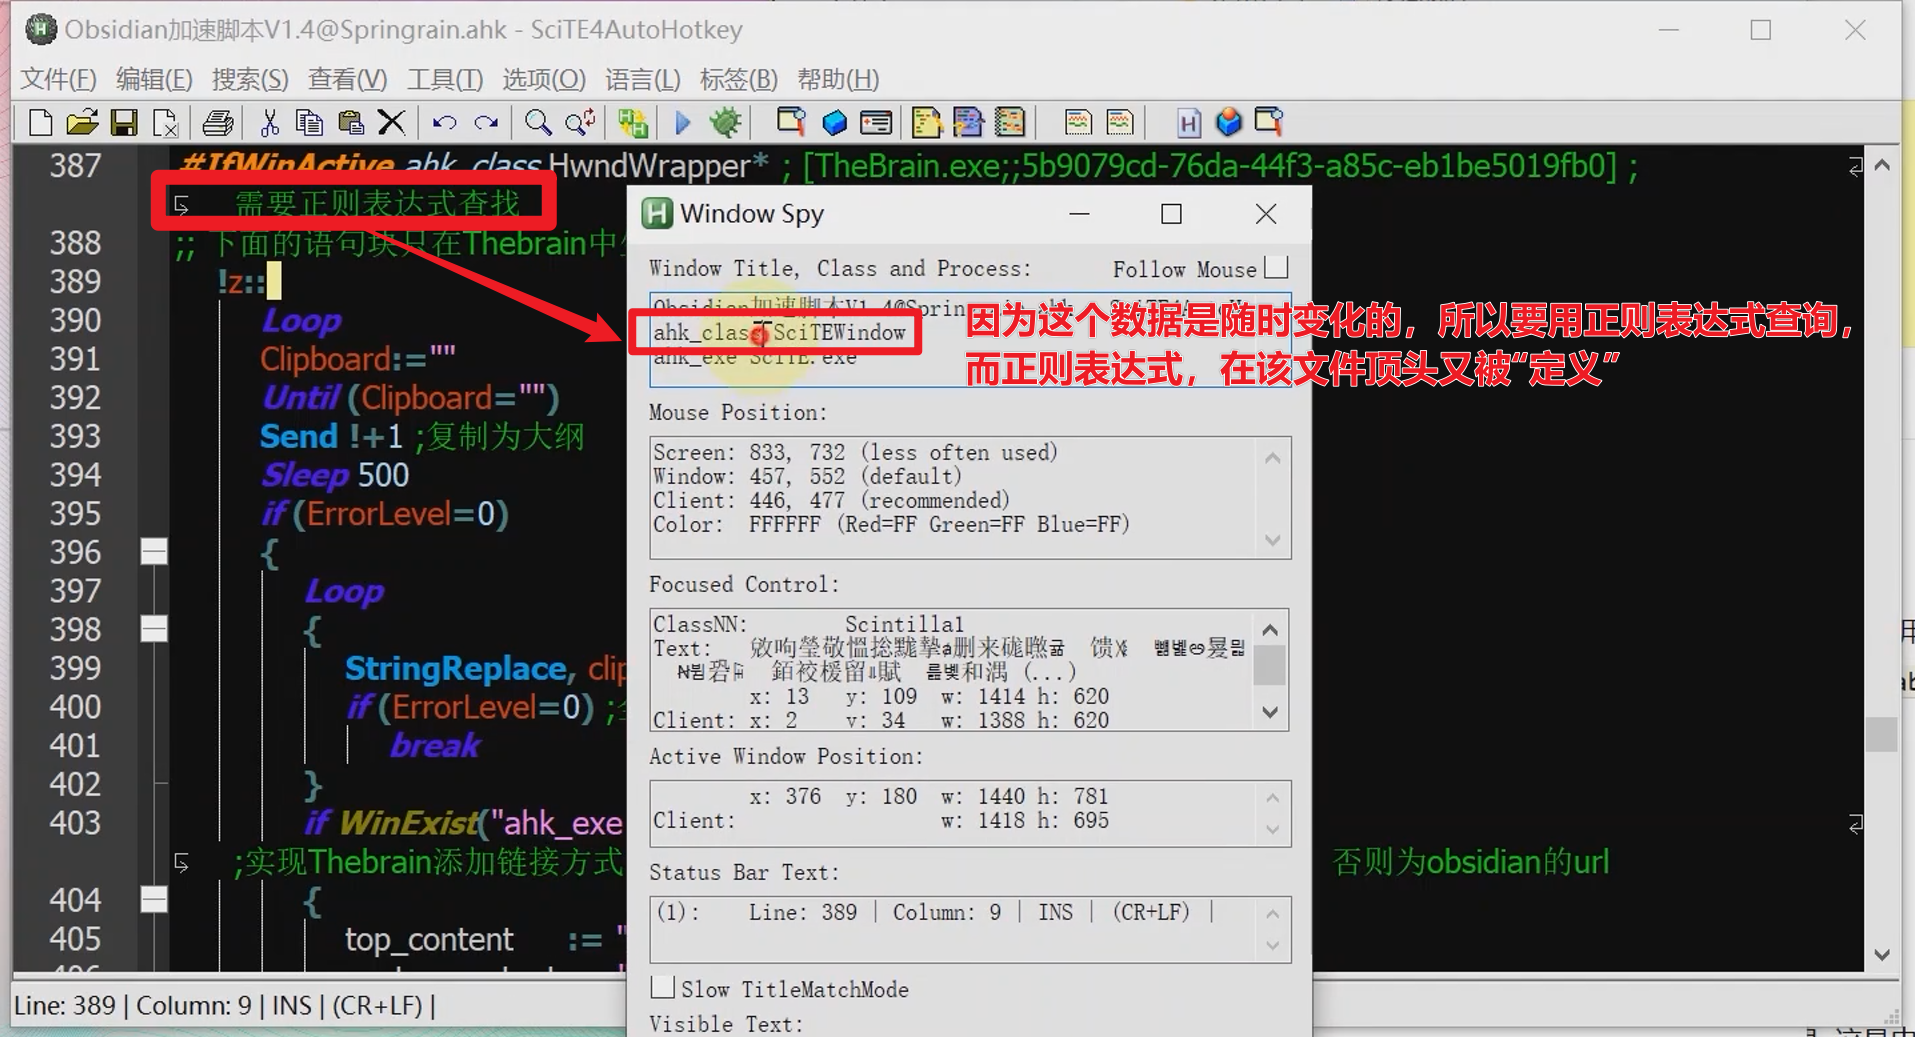Click the green AutoHotkey convert icon
Screen dimensions: 1915x1037
(x=632, y=123)
